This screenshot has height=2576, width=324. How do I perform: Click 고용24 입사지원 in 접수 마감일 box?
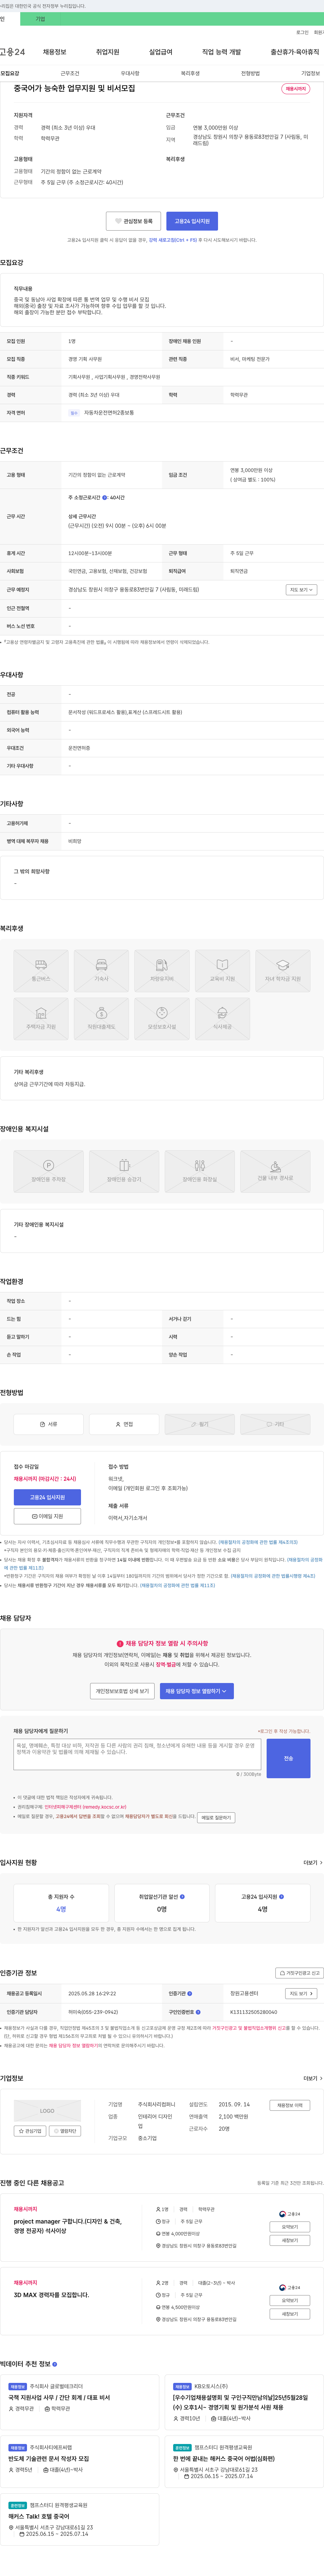tap(47, 1497)
